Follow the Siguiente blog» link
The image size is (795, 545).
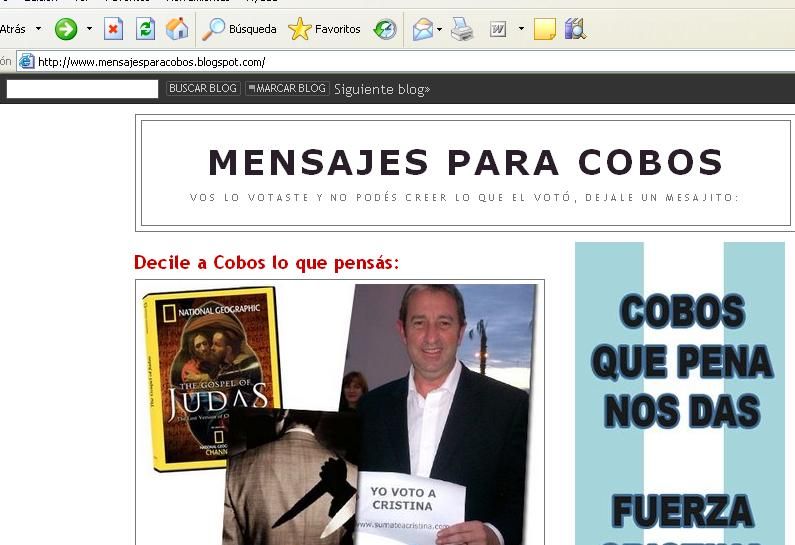[x=382, y=89]
